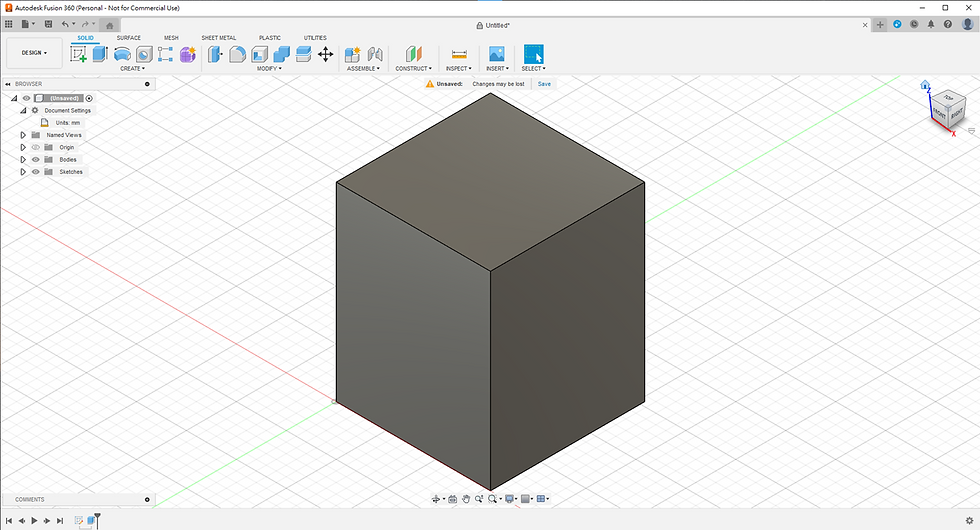The image size is (980, 530).
Task: Expand the Bodies folder
Action: 23,159
